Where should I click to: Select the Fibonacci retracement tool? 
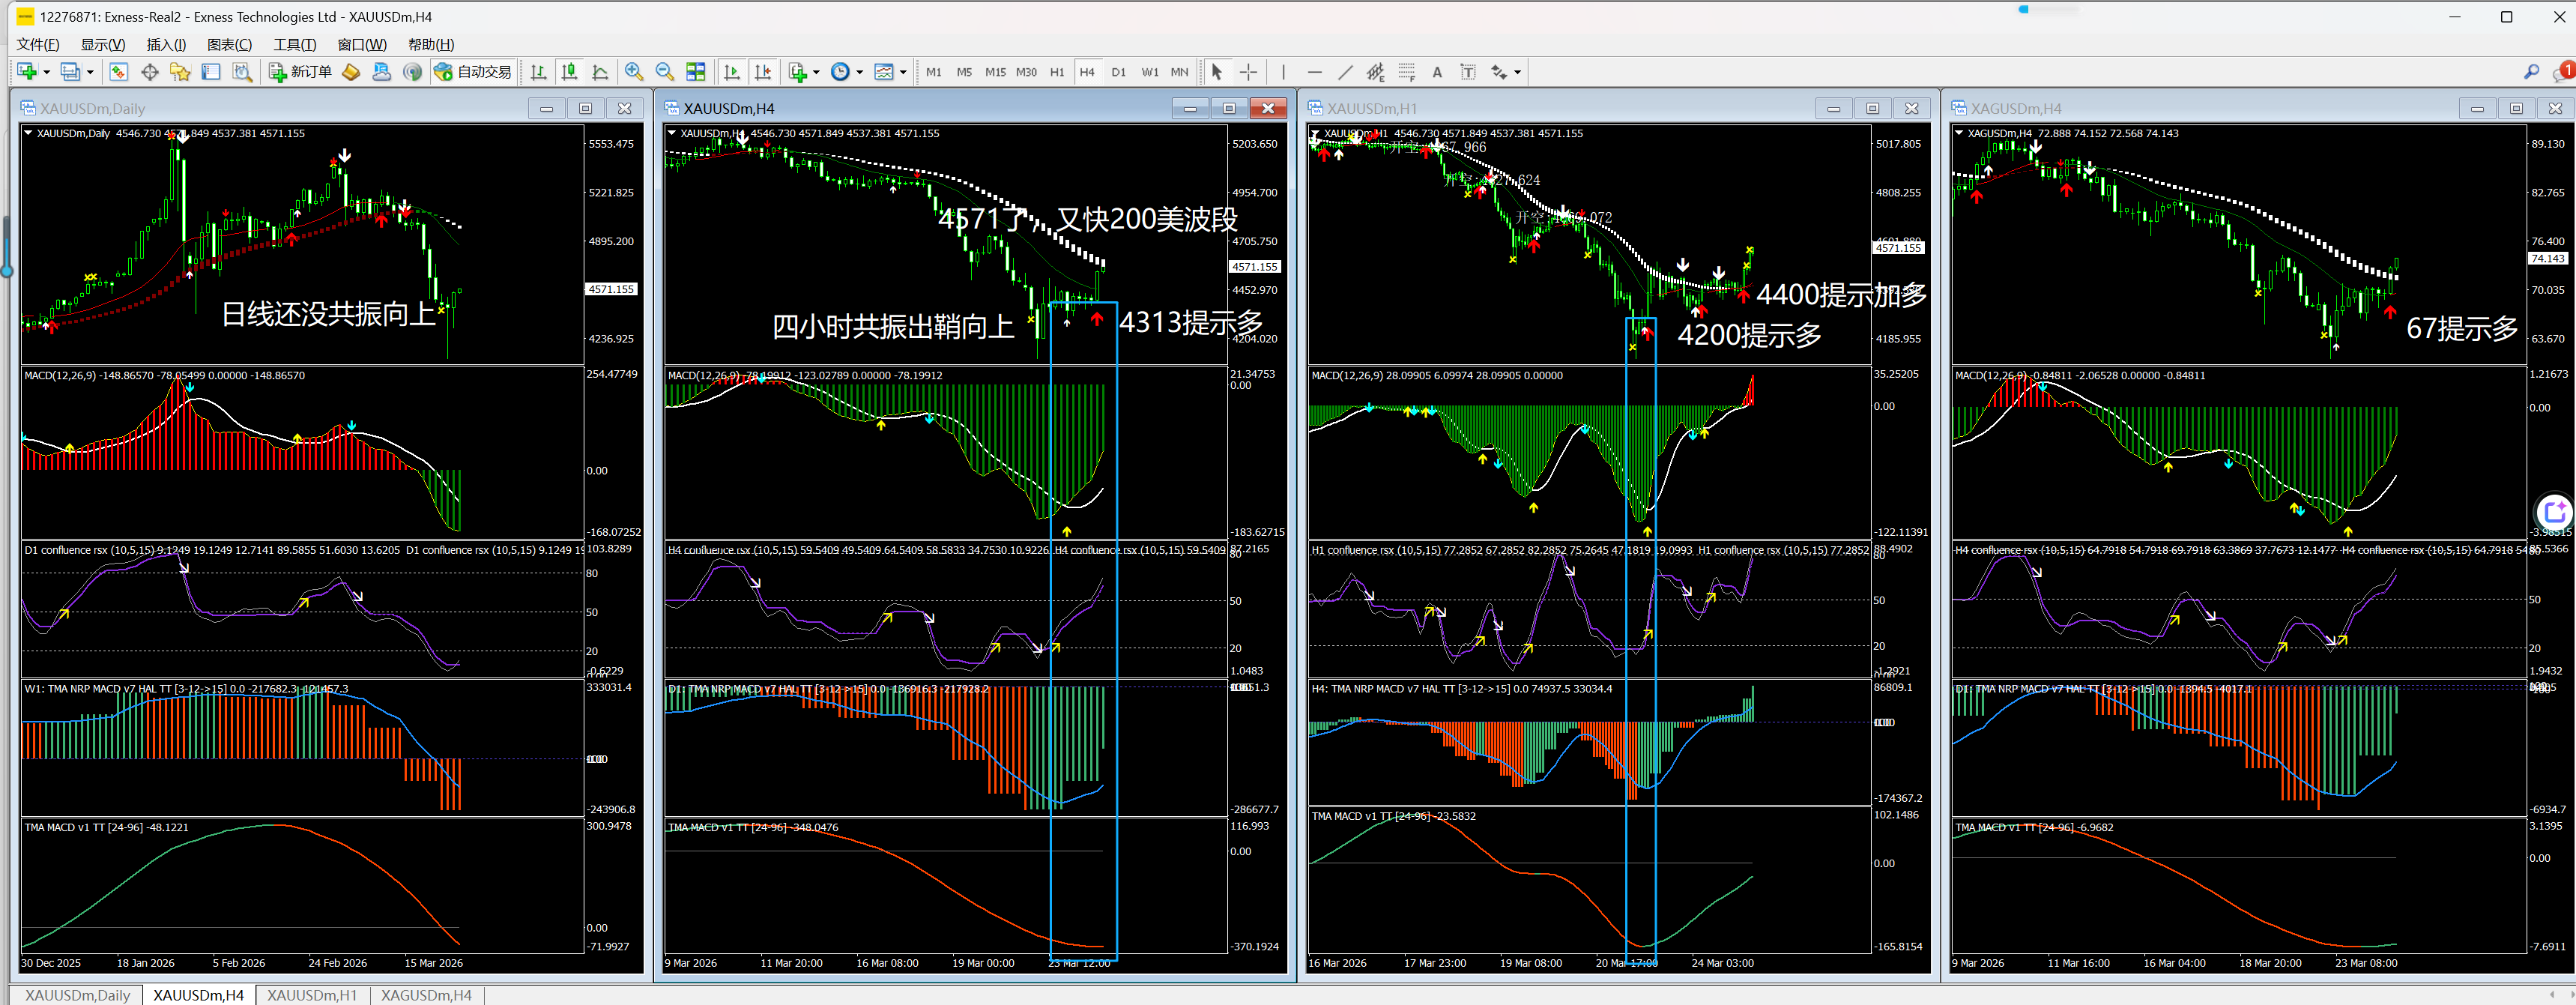[x=1407, y=72]
